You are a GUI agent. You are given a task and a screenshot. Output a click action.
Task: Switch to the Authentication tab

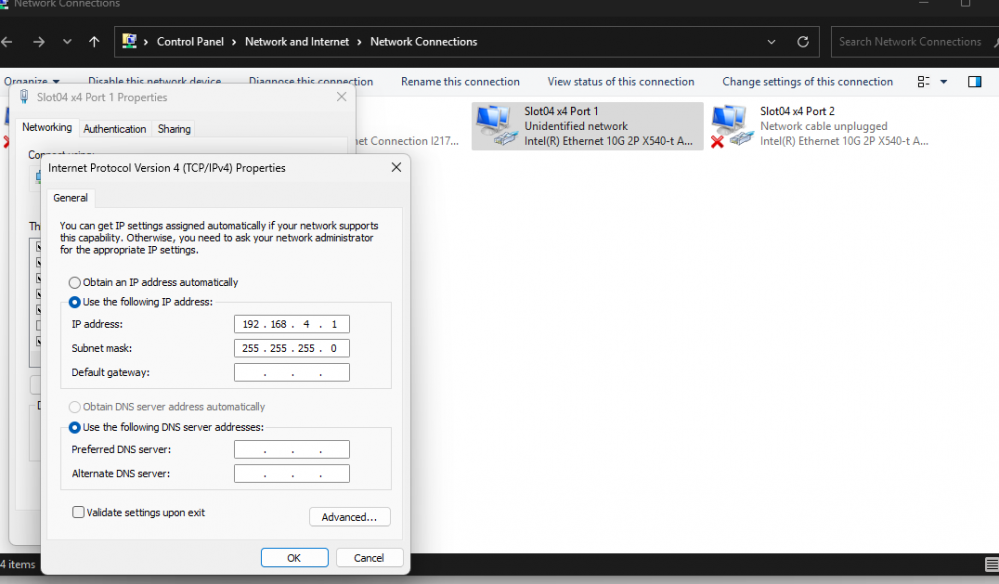[115, 129]
